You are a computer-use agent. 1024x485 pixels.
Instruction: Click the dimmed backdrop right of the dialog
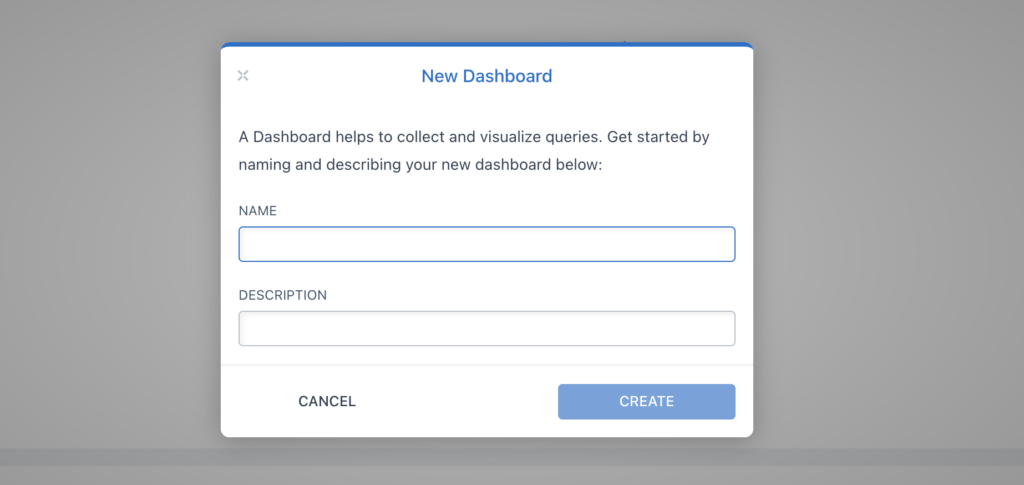pyautogui.click(x=888, y=242)
